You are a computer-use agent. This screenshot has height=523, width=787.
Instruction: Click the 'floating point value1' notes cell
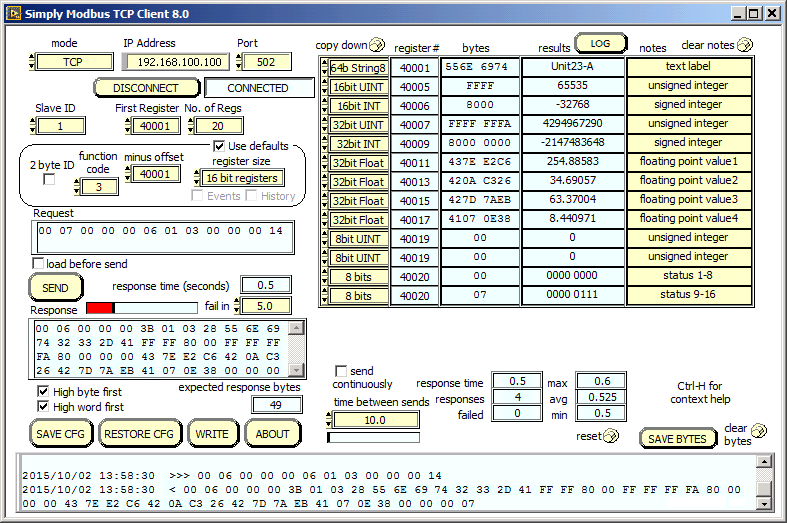689,161
